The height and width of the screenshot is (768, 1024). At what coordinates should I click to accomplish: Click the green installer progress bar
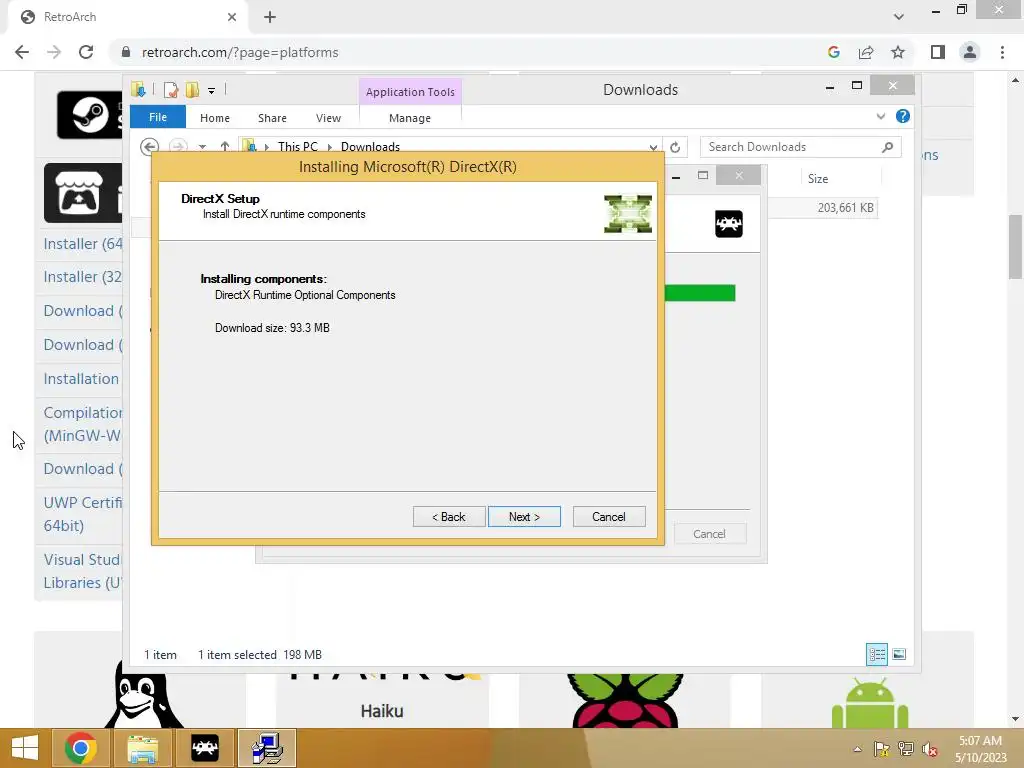tap(699, 293)
